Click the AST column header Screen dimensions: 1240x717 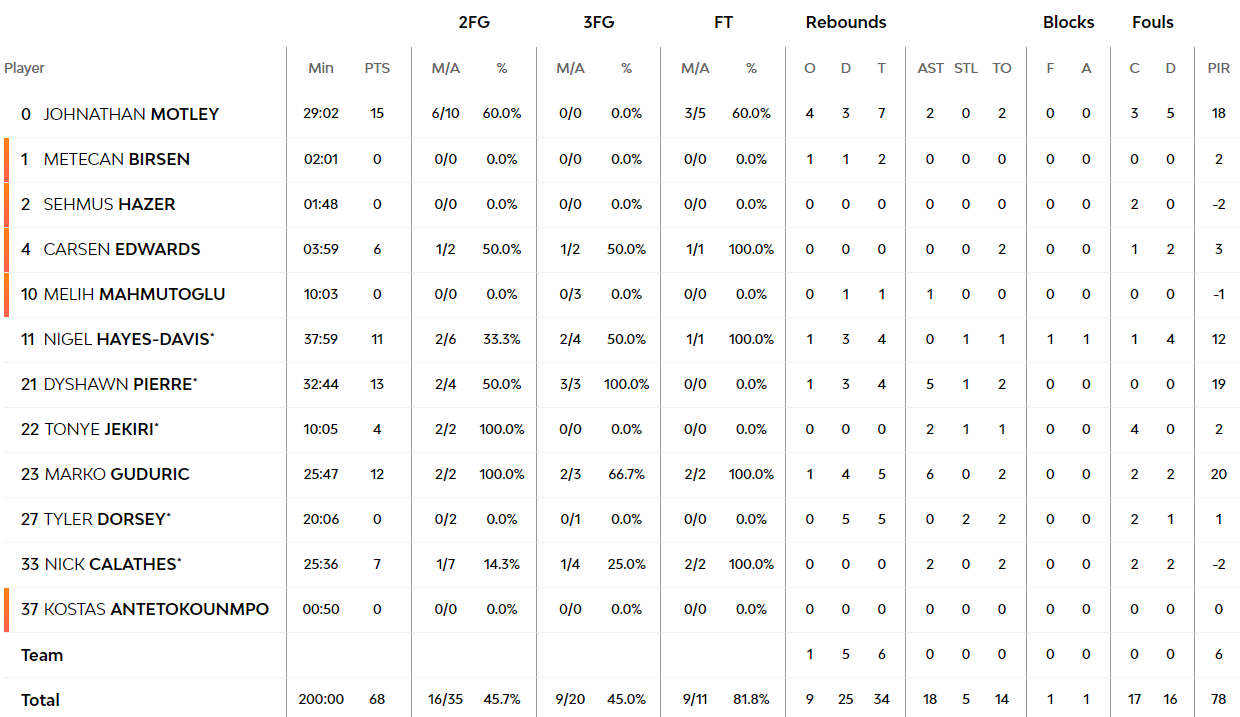click(930, 68)
